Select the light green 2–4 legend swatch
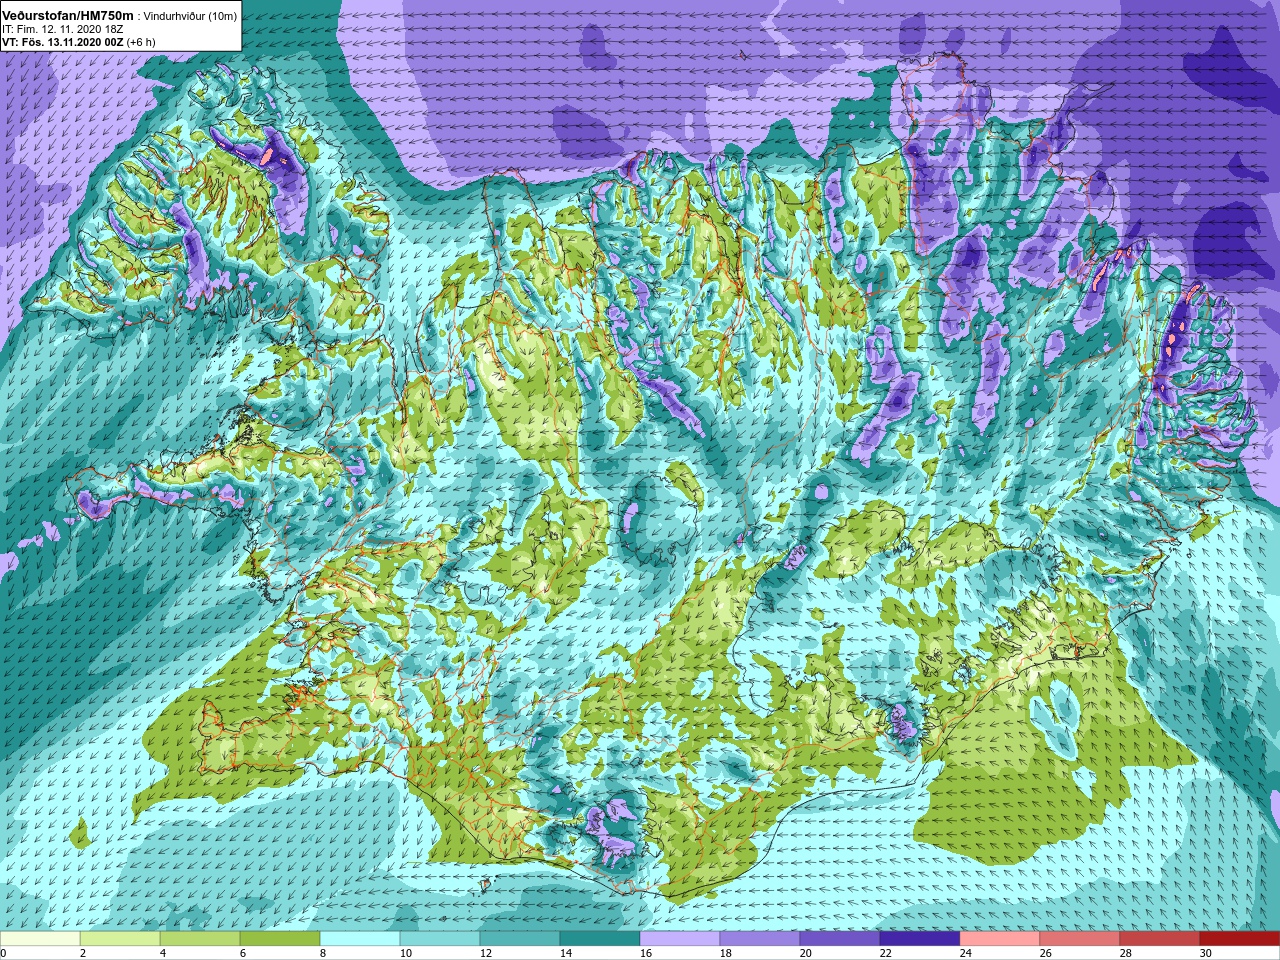 pyautogui.click(x=120, y=939)
